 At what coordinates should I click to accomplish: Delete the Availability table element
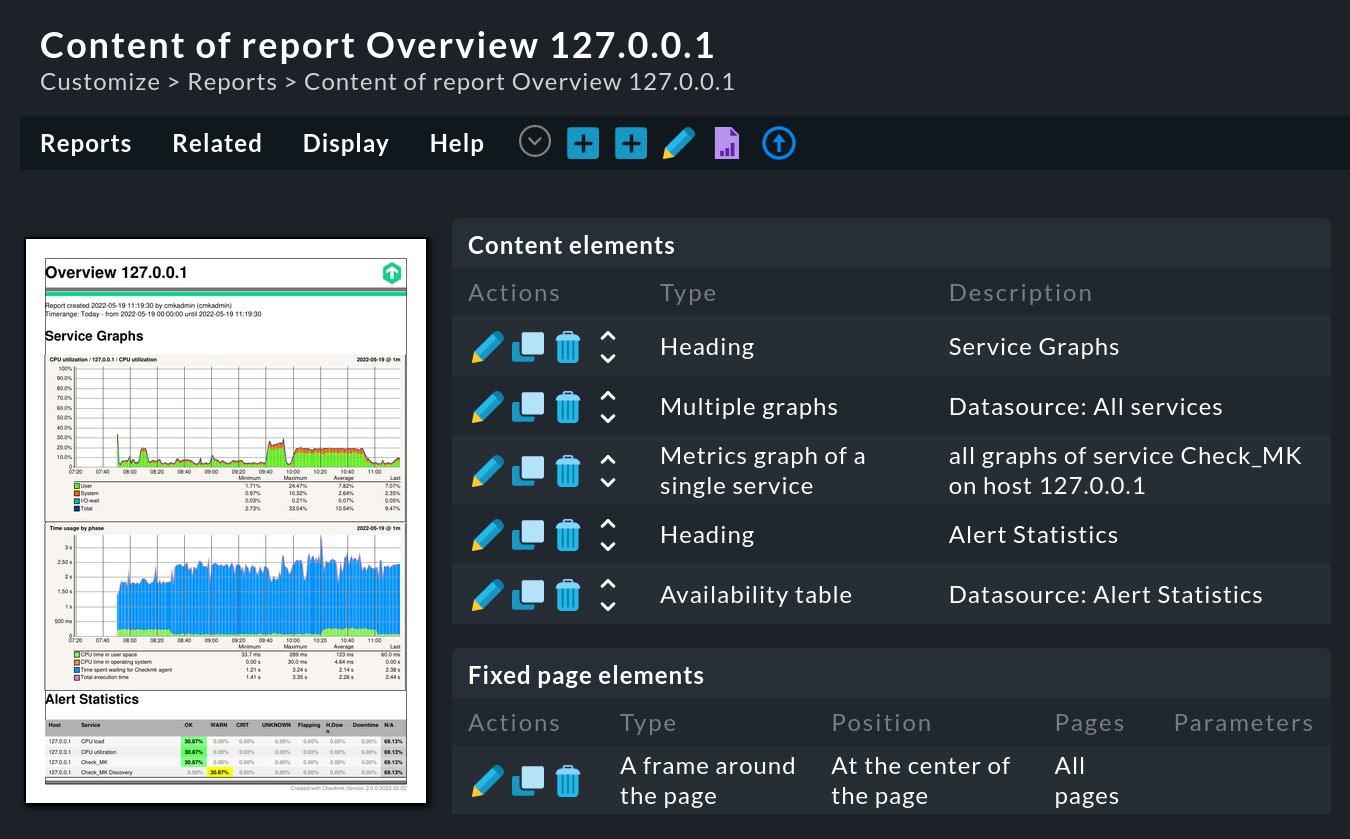click(568, 594)
